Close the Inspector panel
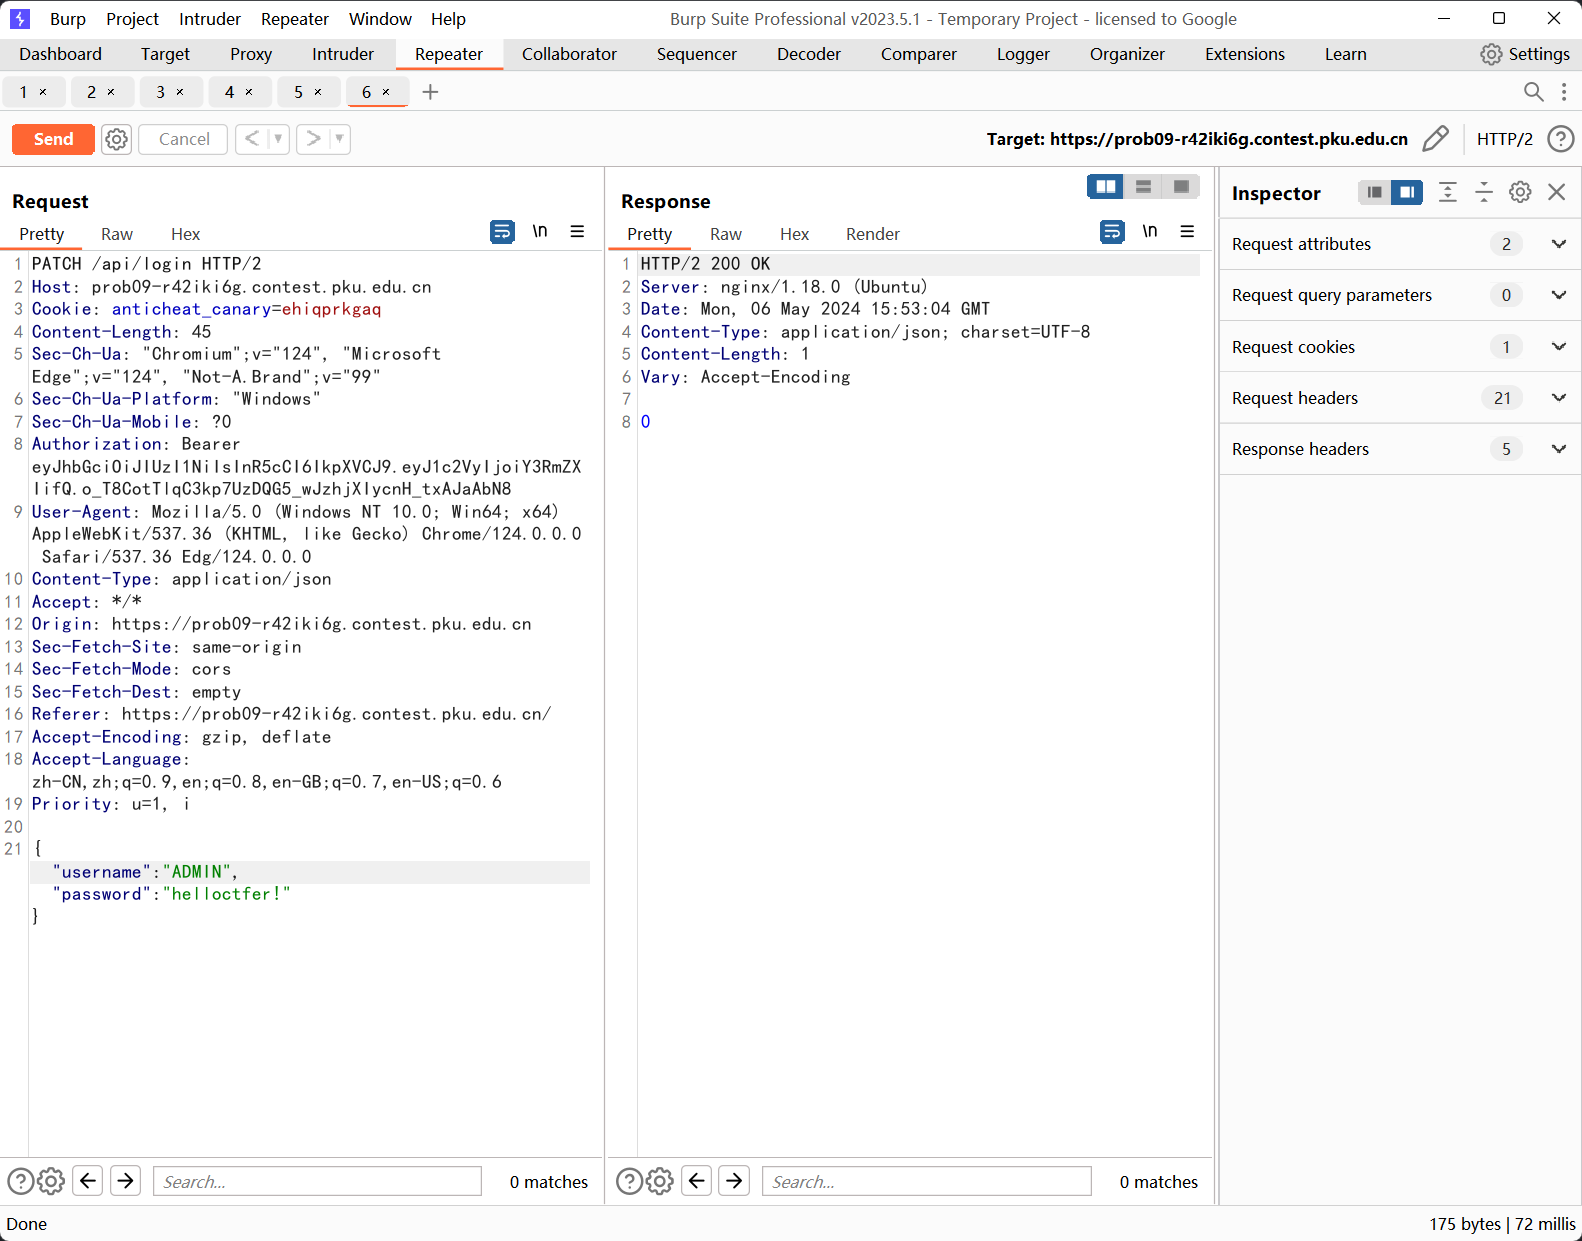1582x1241 pixels. pos(1556,192)
